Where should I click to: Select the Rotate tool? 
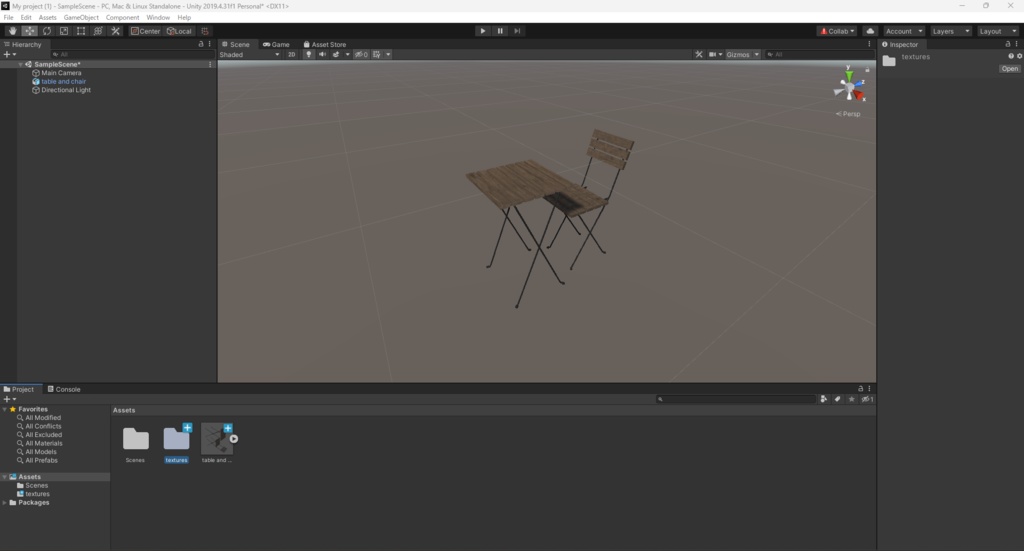(x=47, y=31)
